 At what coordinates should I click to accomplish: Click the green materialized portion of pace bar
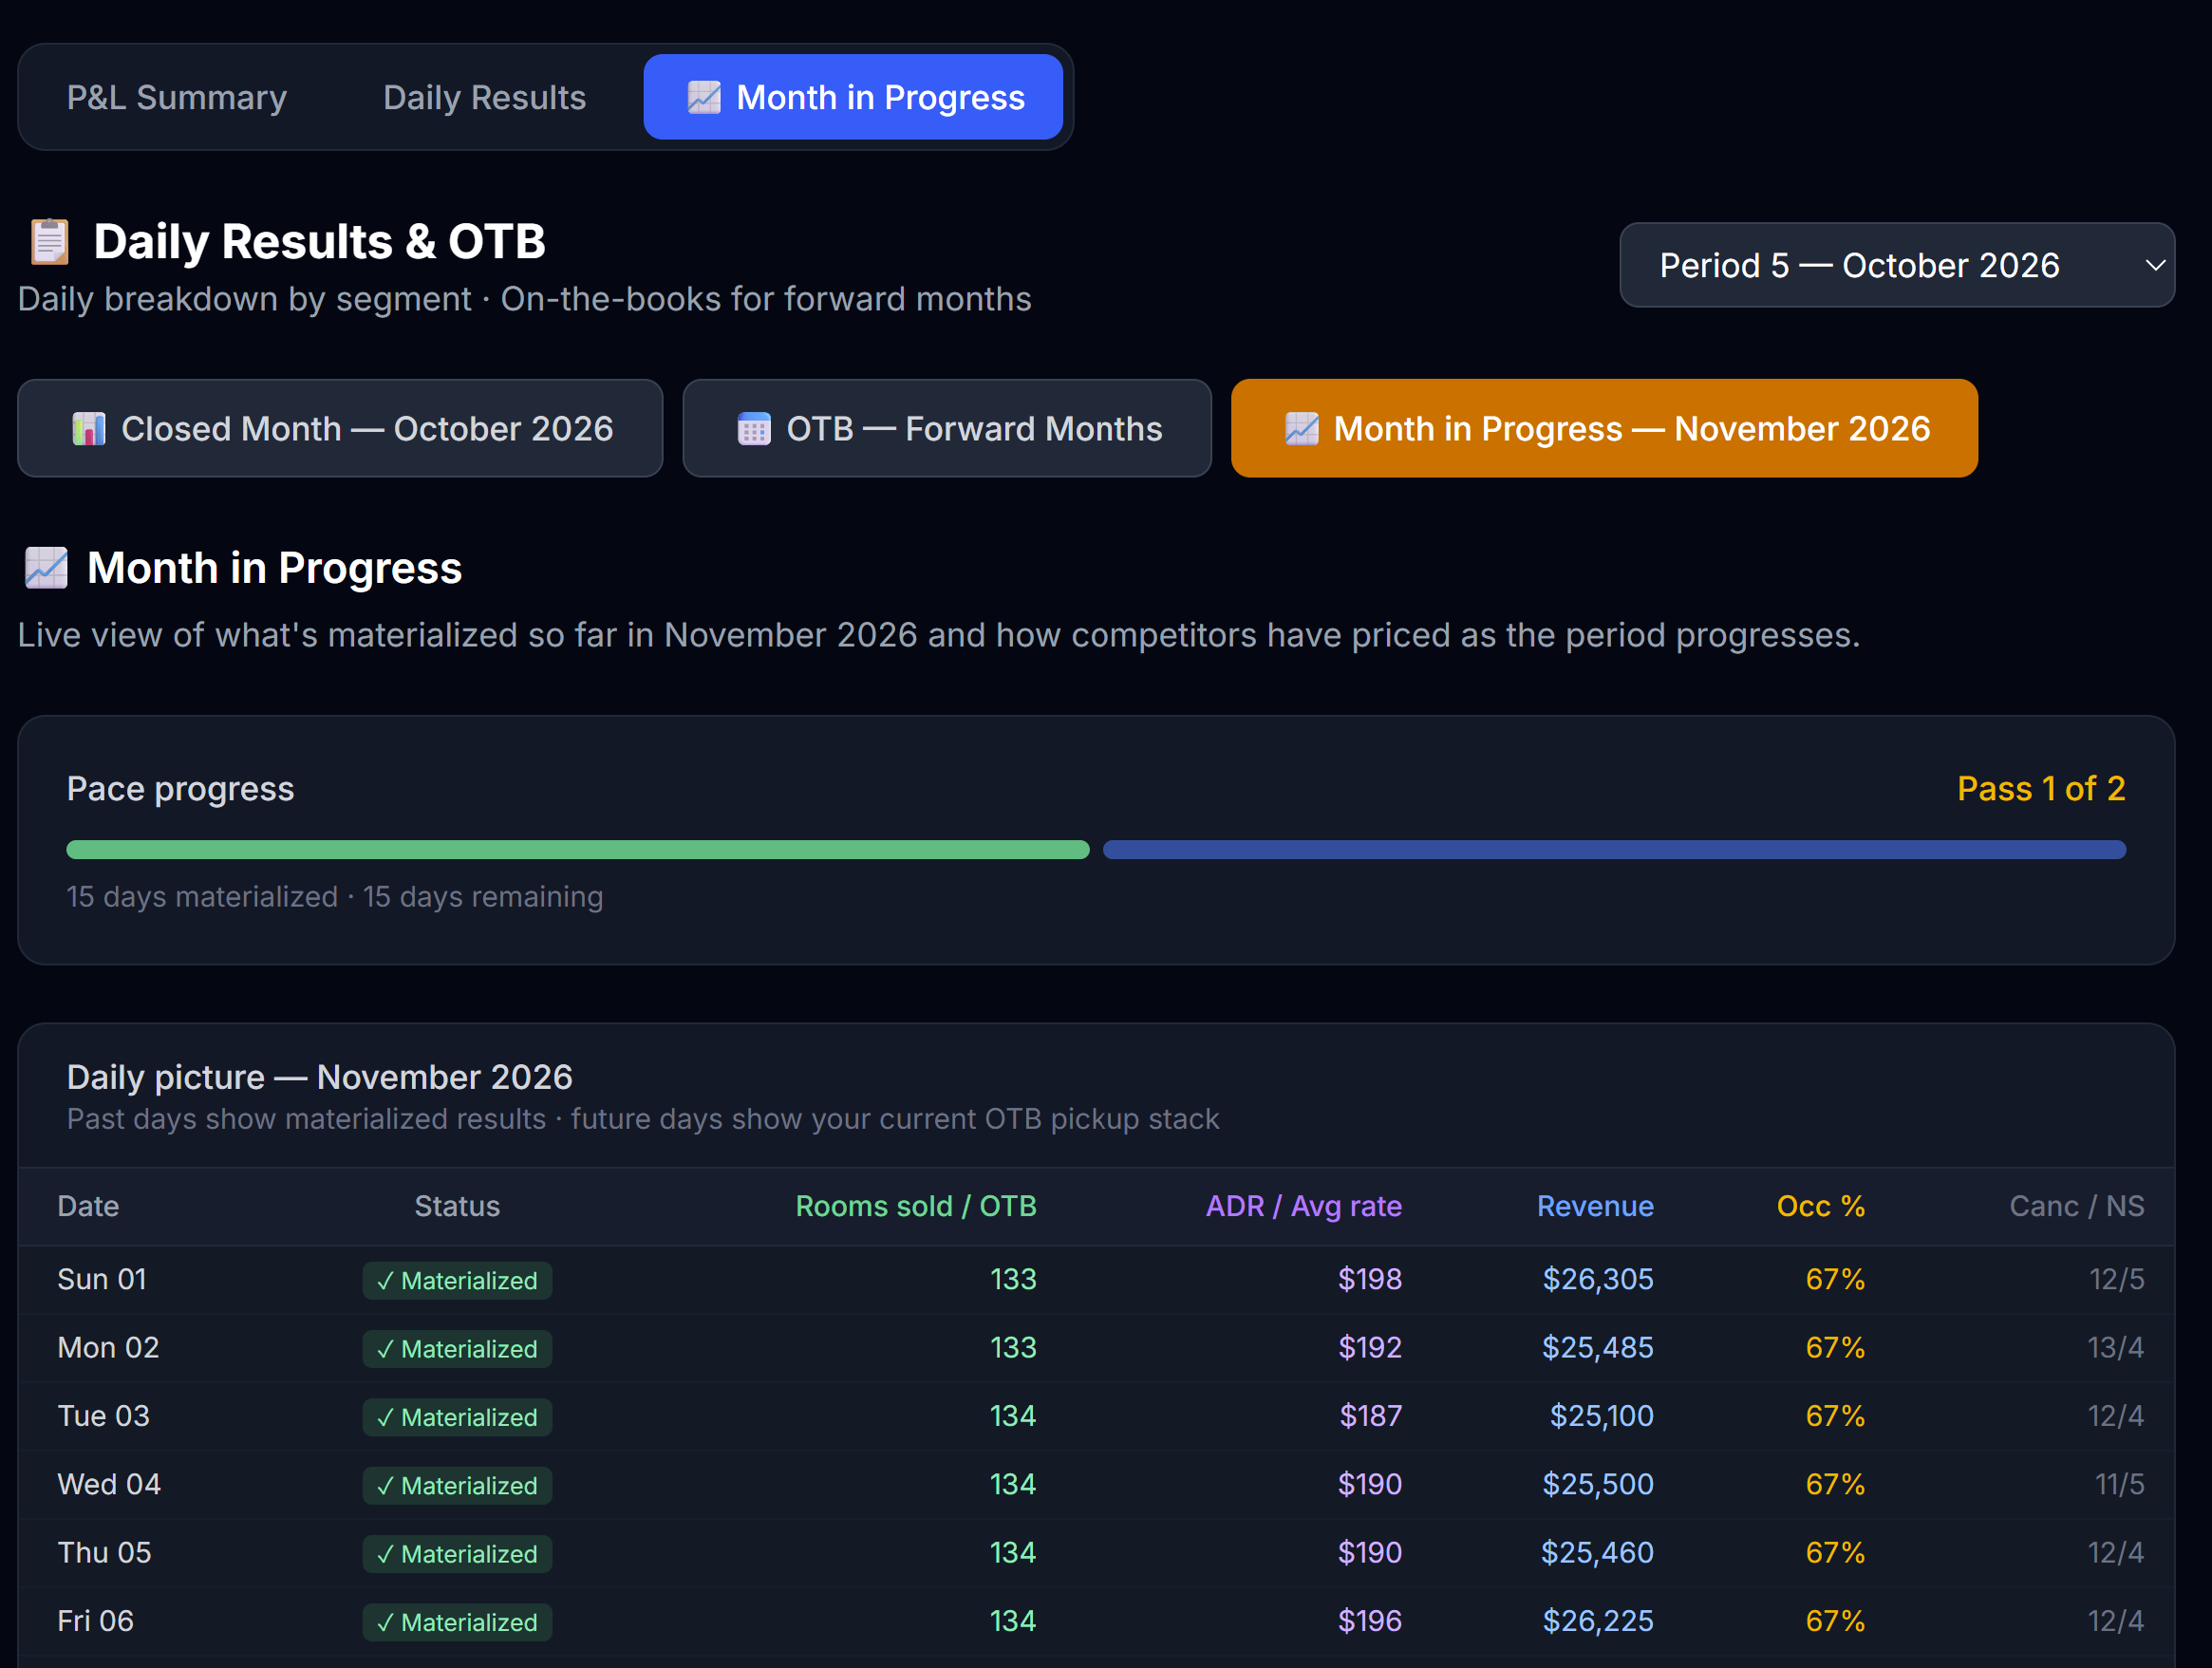578,850
